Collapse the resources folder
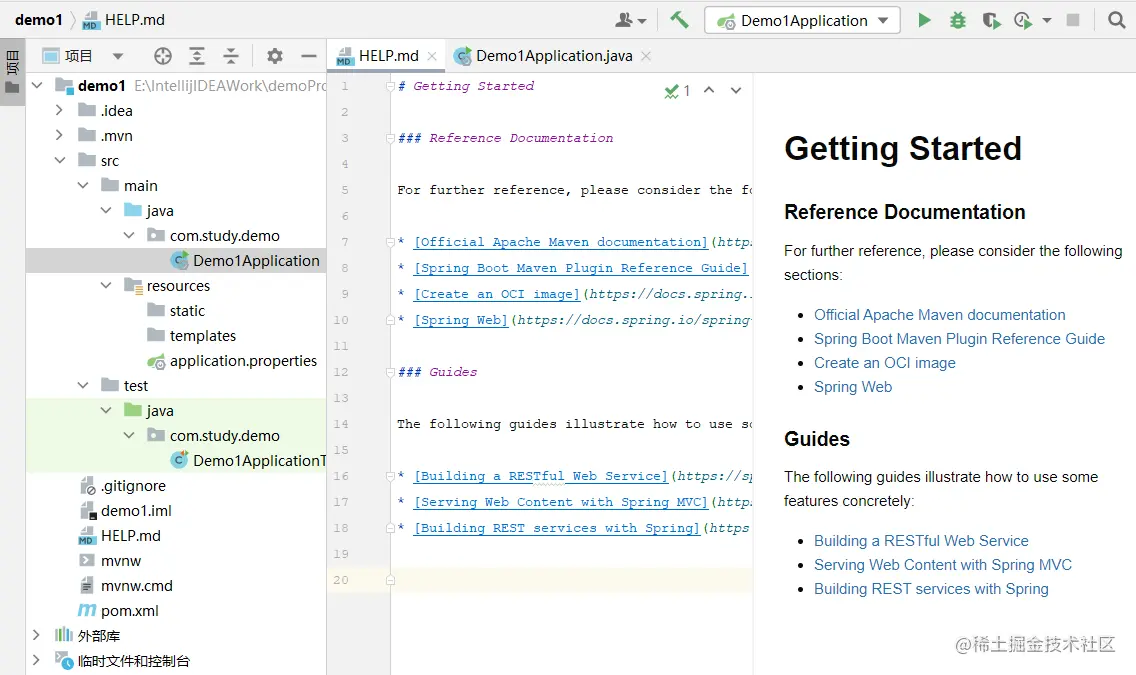The height and width of the screenshot is (675, 1136). pyautogui.click(x=106, y=285)
